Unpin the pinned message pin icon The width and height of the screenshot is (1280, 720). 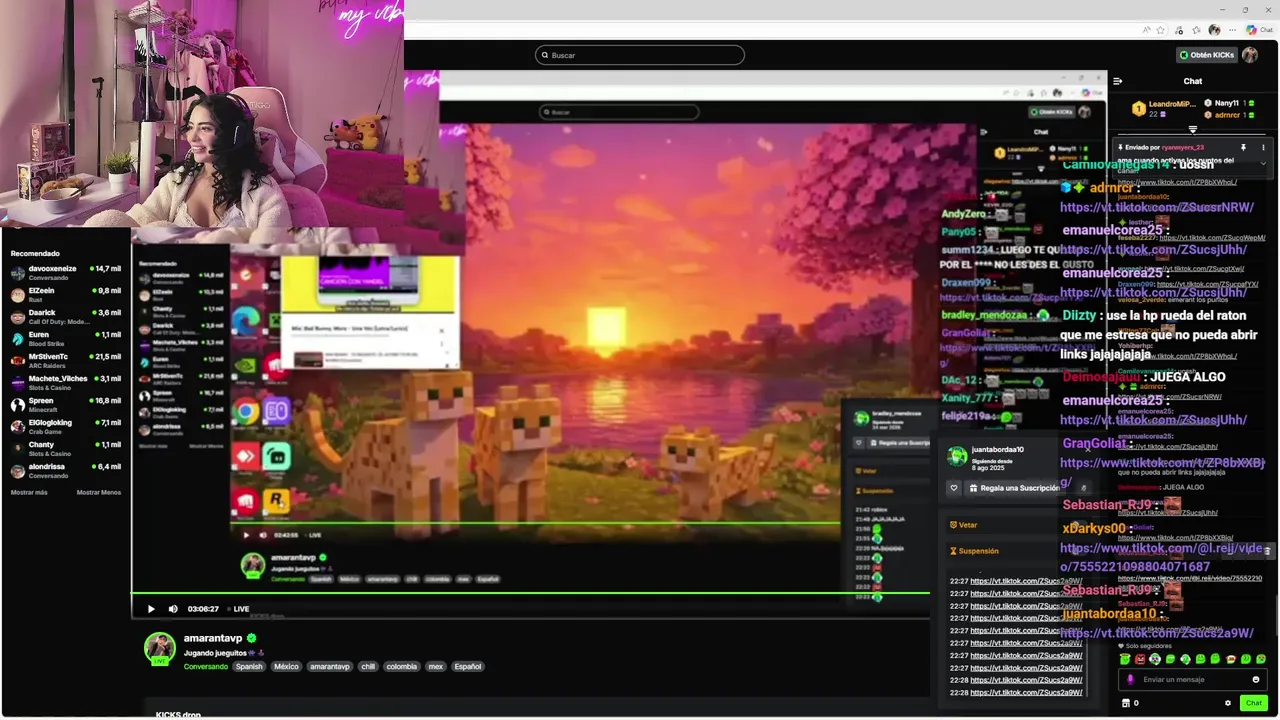1243,147
